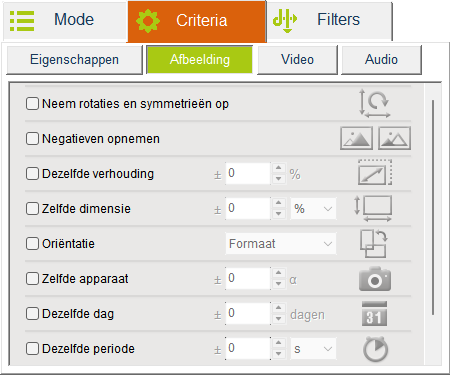Click the aspect ratio diagonal arrow icon
Screen dimensions: 450x375
375,173
